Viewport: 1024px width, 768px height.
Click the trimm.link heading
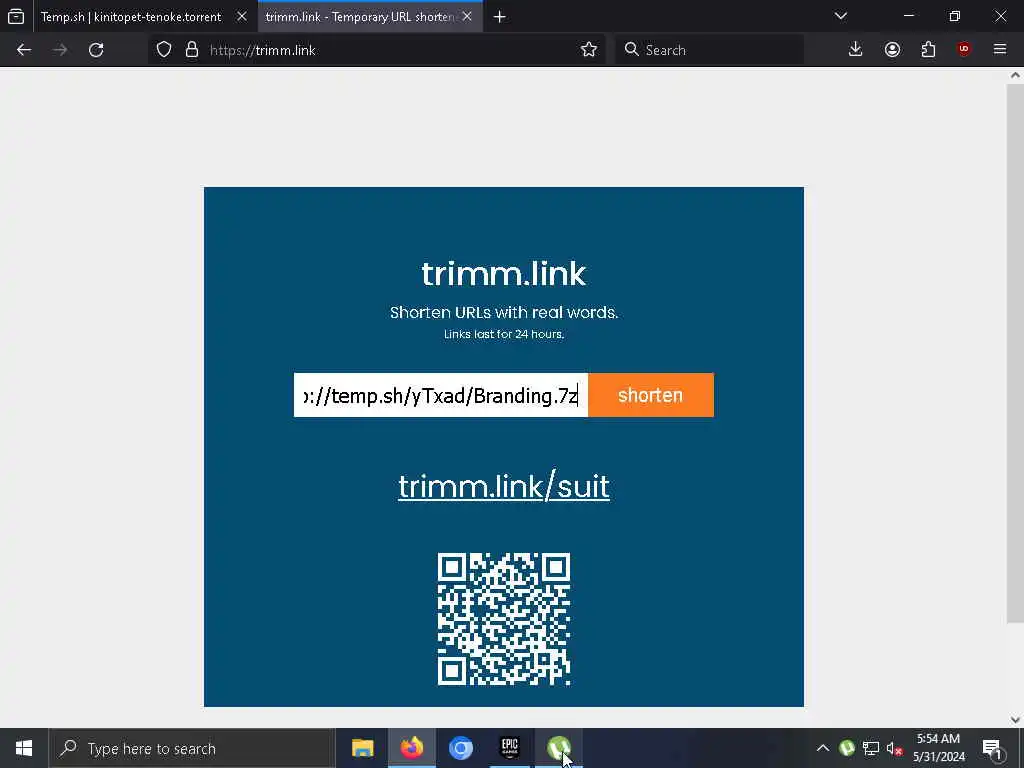(x=504, y=274)
